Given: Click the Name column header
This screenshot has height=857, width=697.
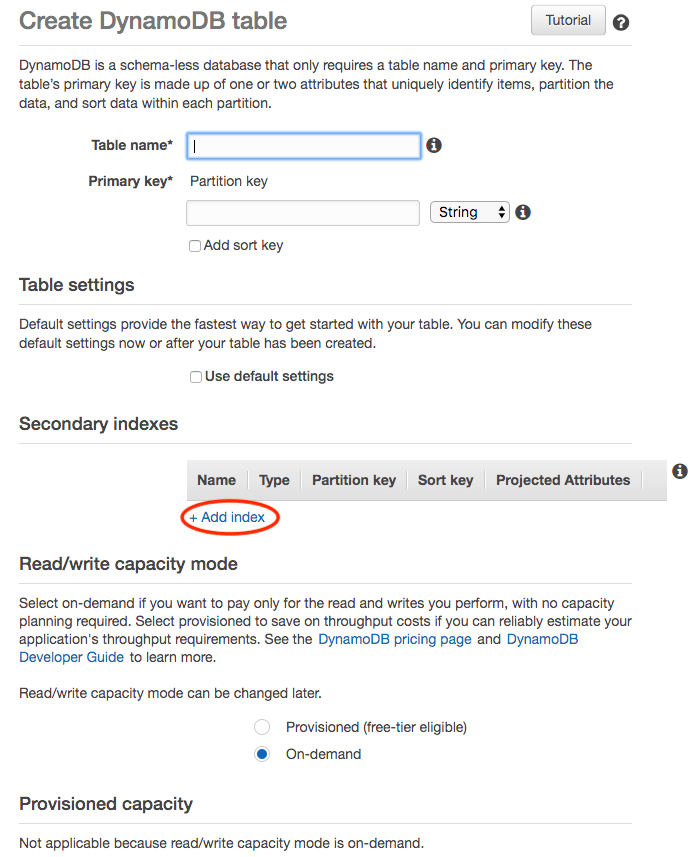Looking at the screenshot, I should click(217, 480).
